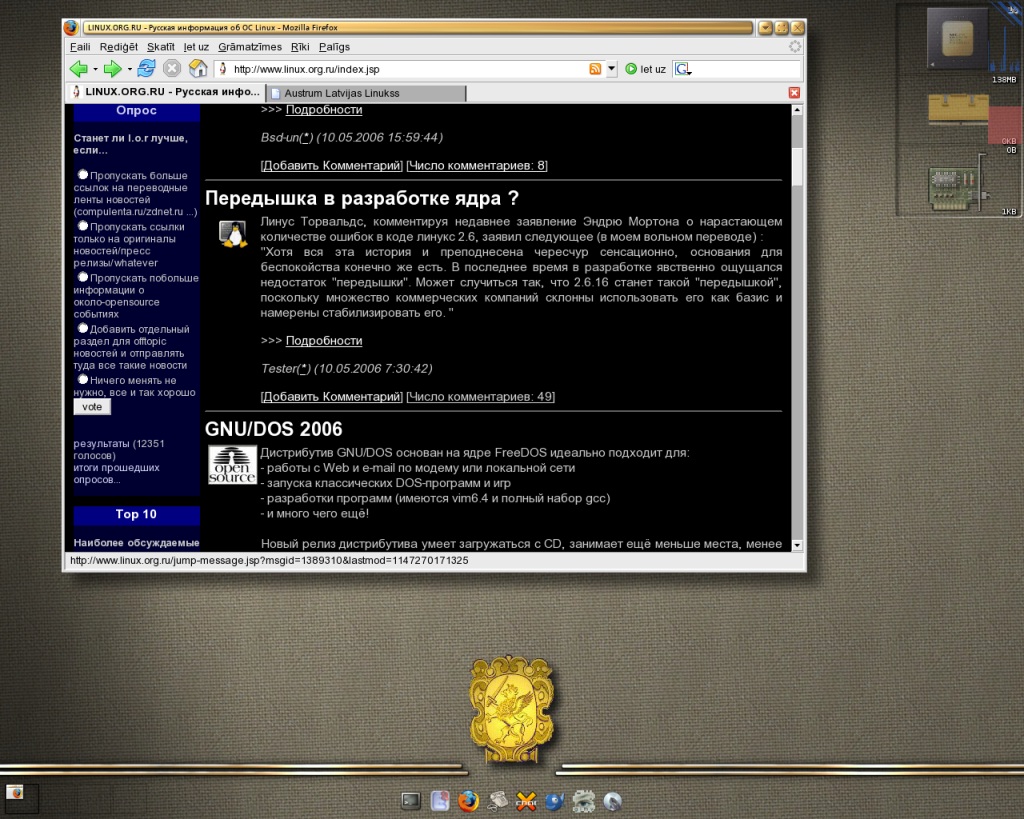Viewport: 1024px width, 819px height.
Task: Launch the eye image viewer in dock
Action: pos(583,801)
